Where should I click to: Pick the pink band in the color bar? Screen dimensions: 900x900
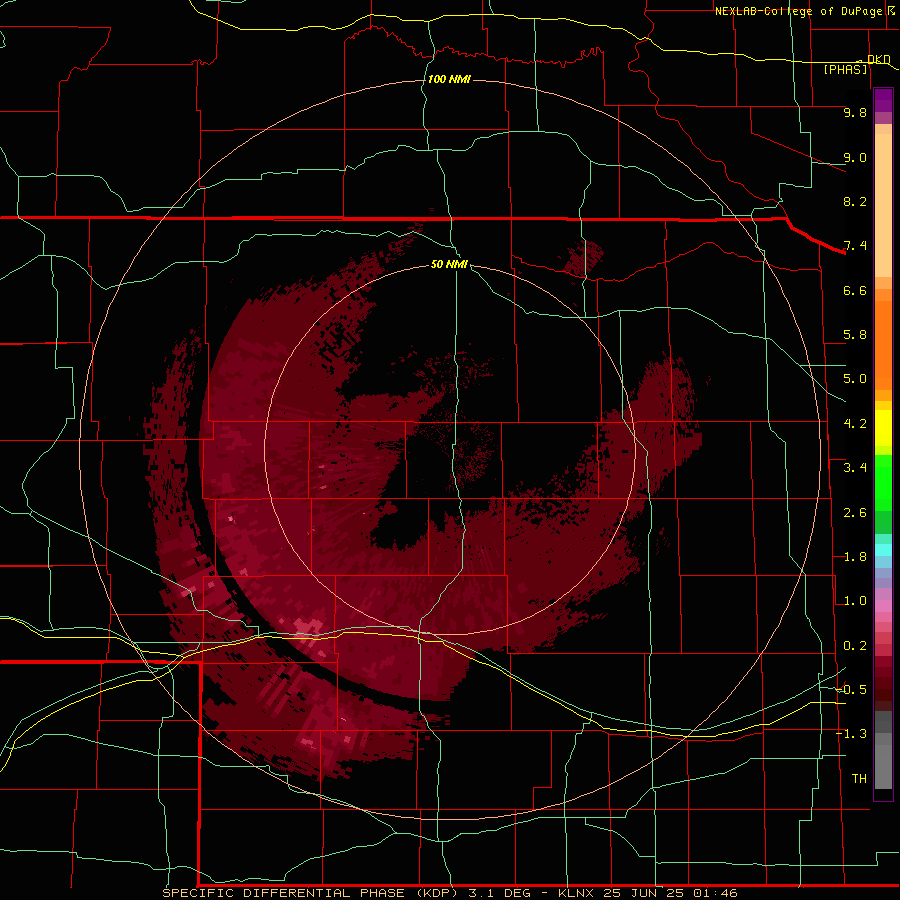click(x=883, y=606)
